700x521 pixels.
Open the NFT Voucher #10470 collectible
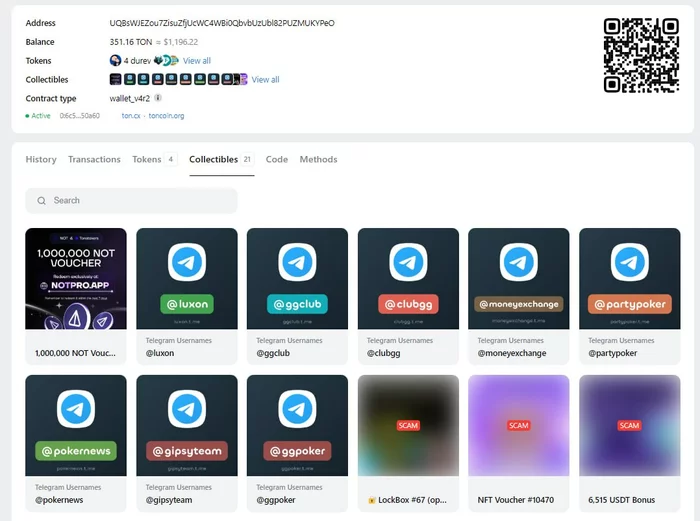(519, 443)
